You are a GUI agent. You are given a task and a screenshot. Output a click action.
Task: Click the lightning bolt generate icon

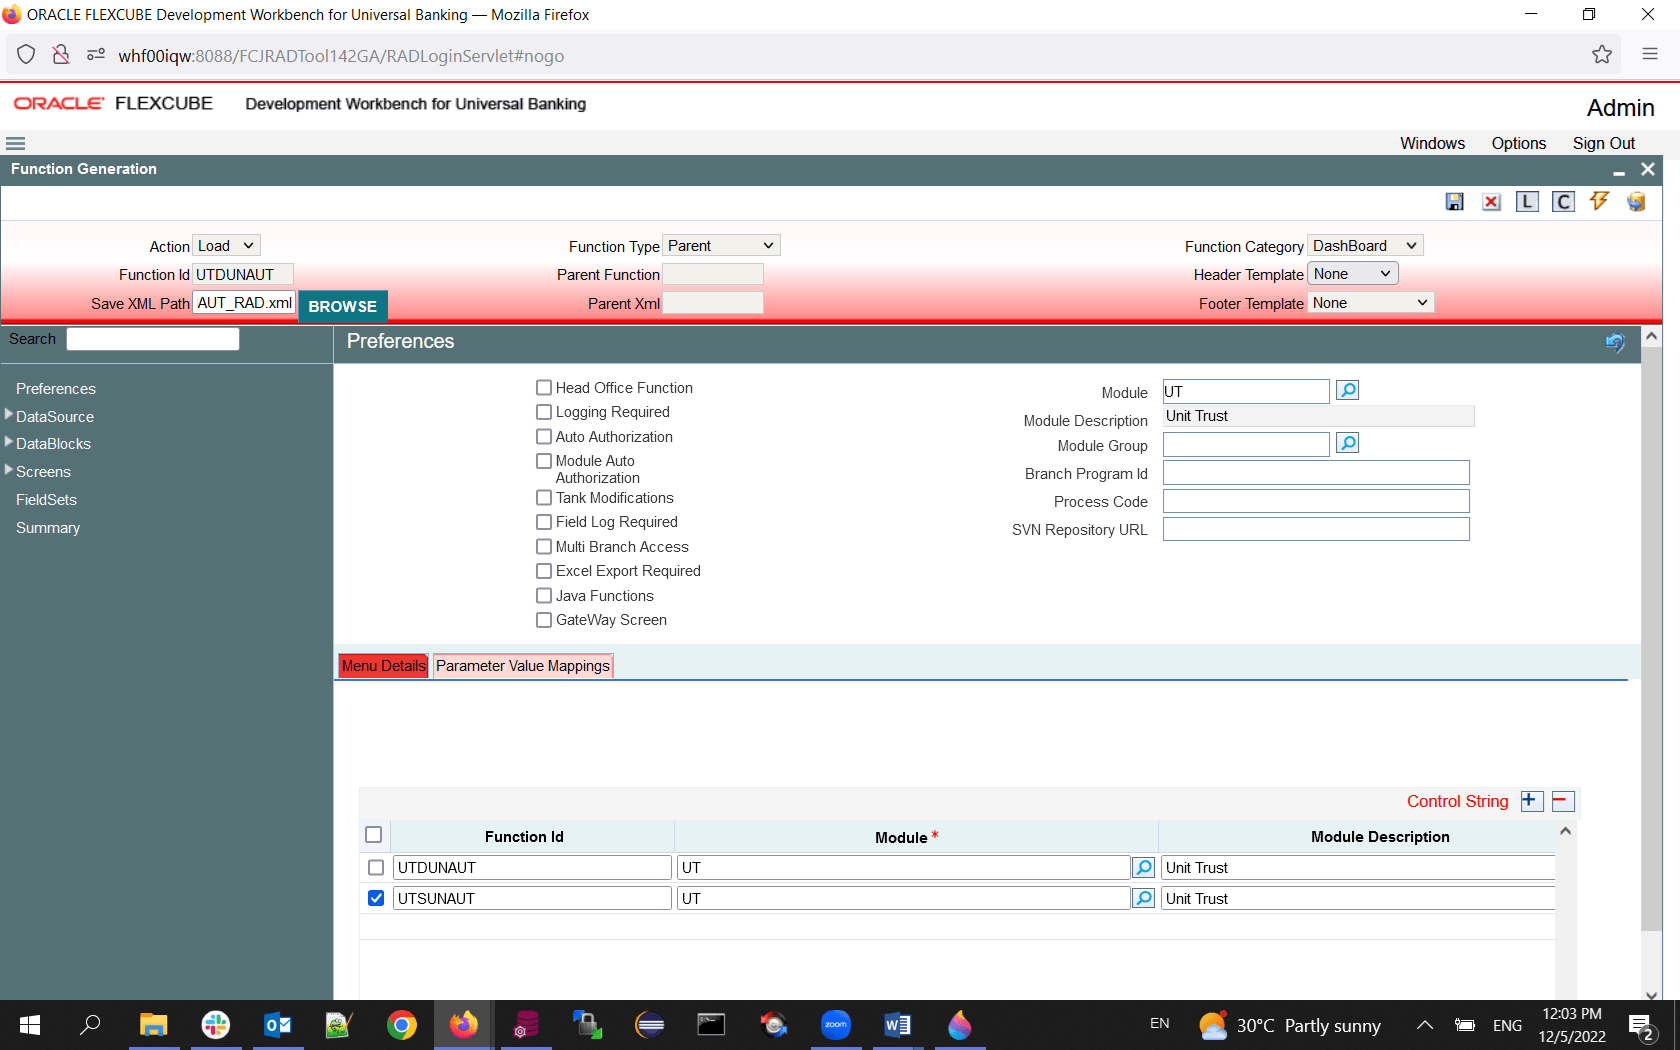[x=1600, y=201]
